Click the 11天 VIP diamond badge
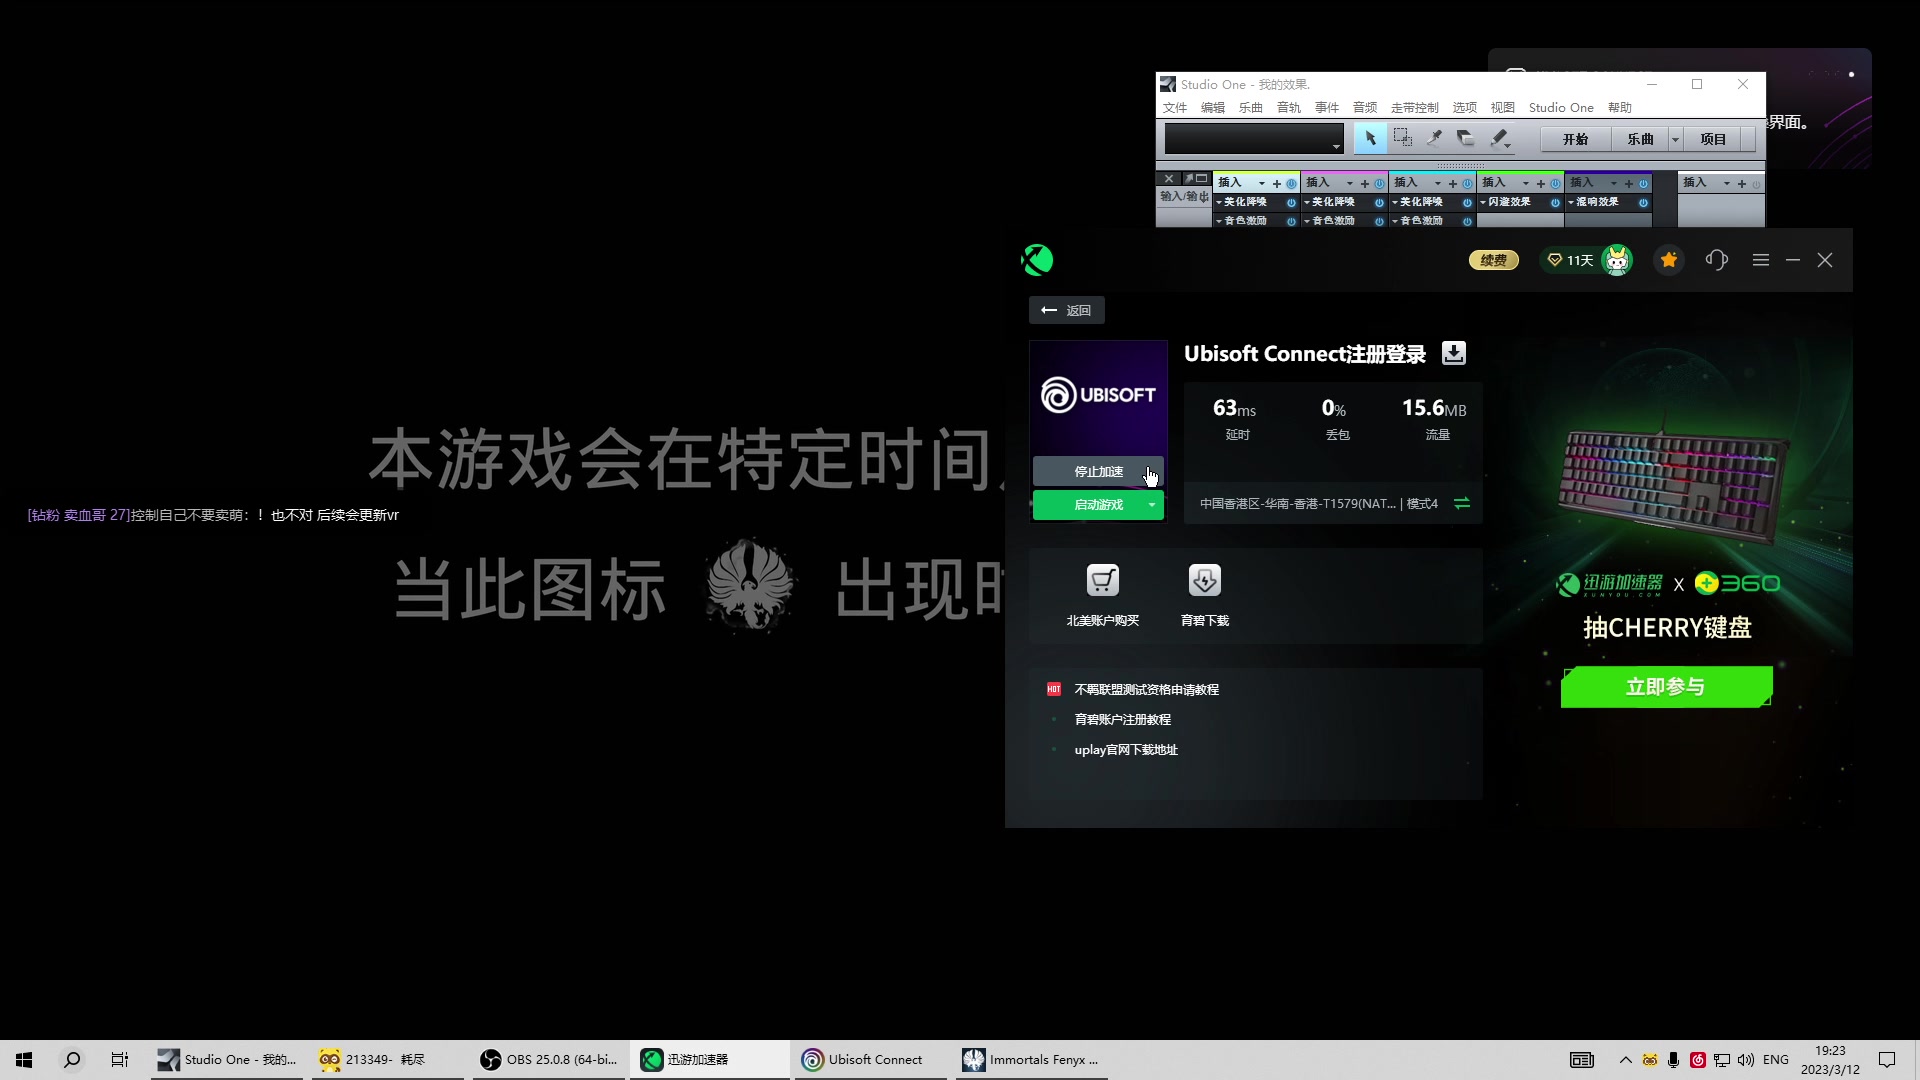 click(1570, 260)
